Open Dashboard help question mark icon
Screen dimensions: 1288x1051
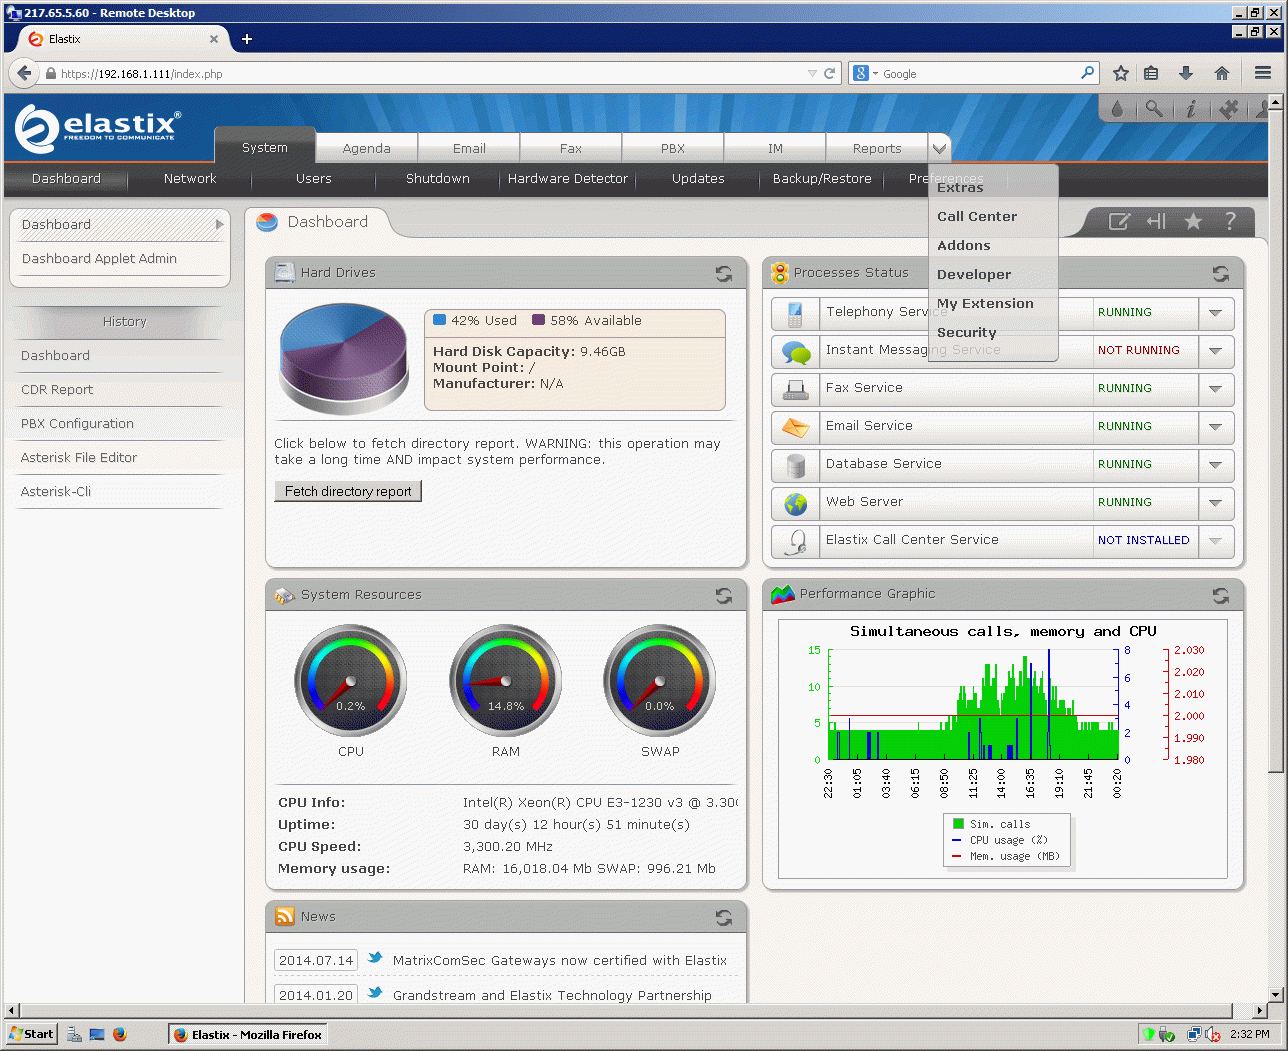(1230, 221)
